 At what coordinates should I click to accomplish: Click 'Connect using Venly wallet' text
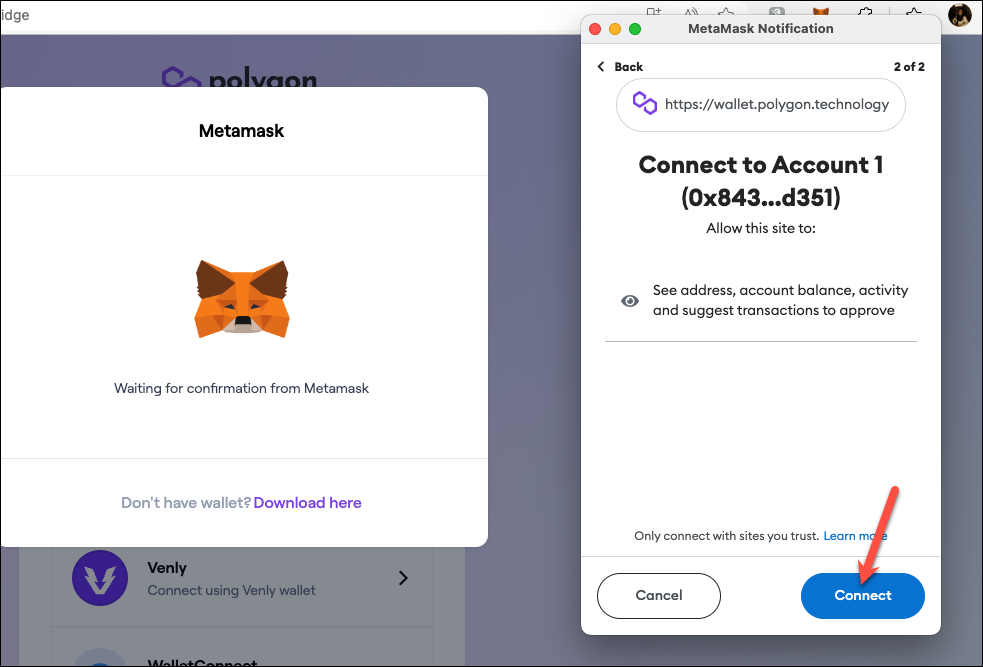tap(231, 591)
